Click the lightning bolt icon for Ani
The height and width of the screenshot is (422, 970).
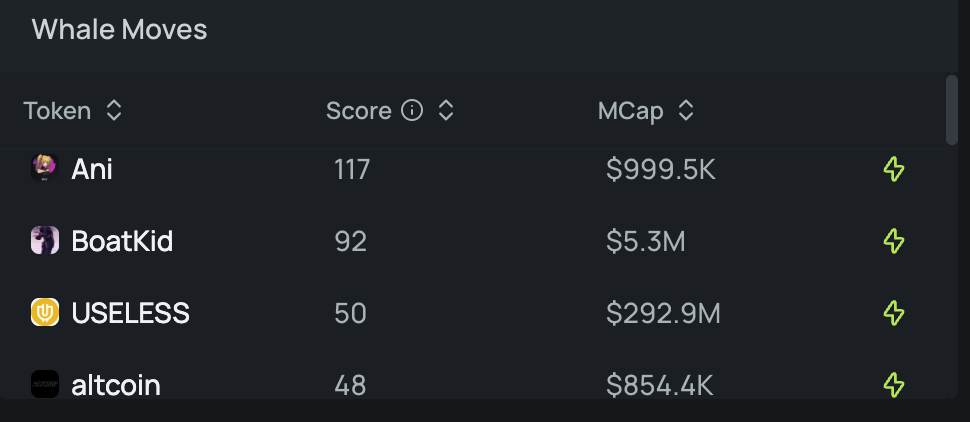point(894,169)
